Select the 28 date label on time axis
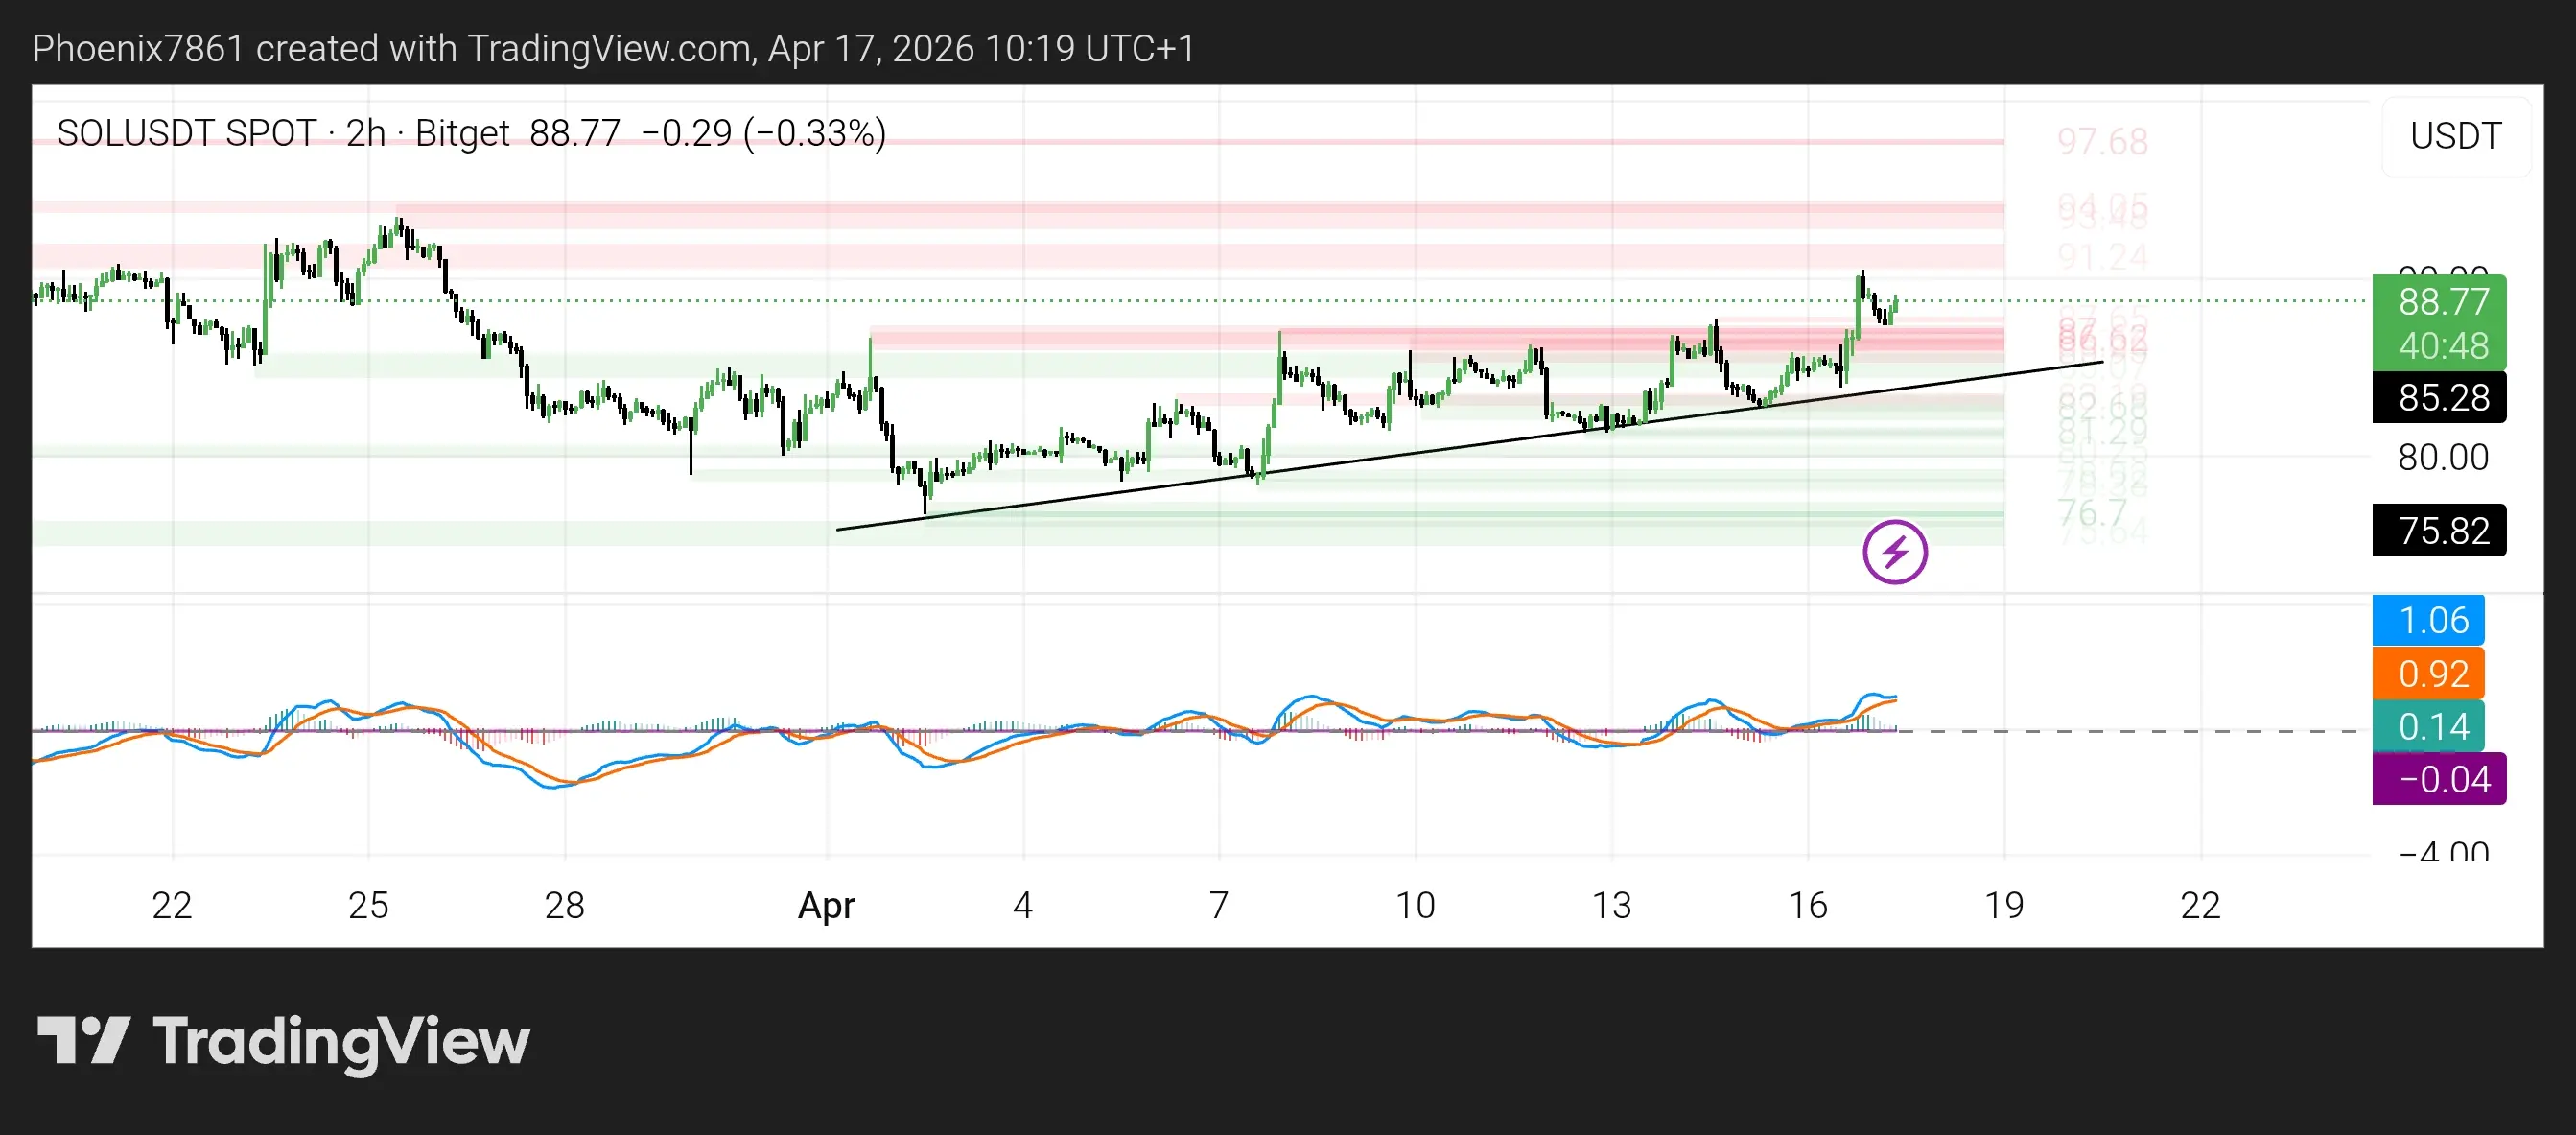This screenshot has height=1135, width=2576. click(x=564, y=905)
